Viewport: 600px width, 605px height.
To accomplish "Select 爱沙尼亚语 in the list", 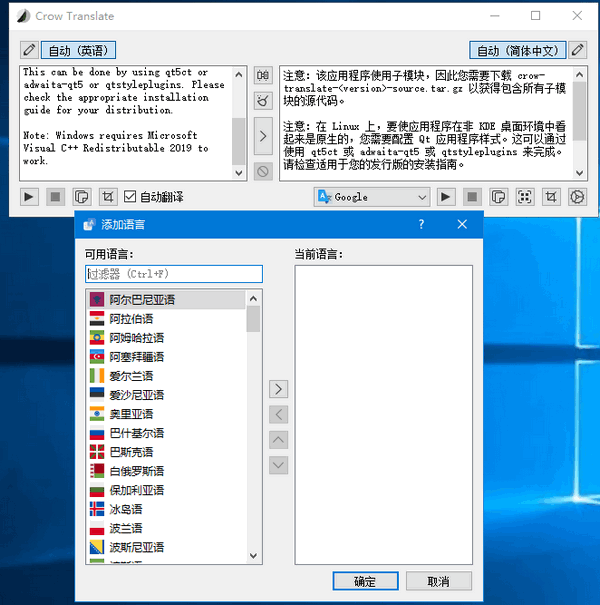I will (166, 395).
